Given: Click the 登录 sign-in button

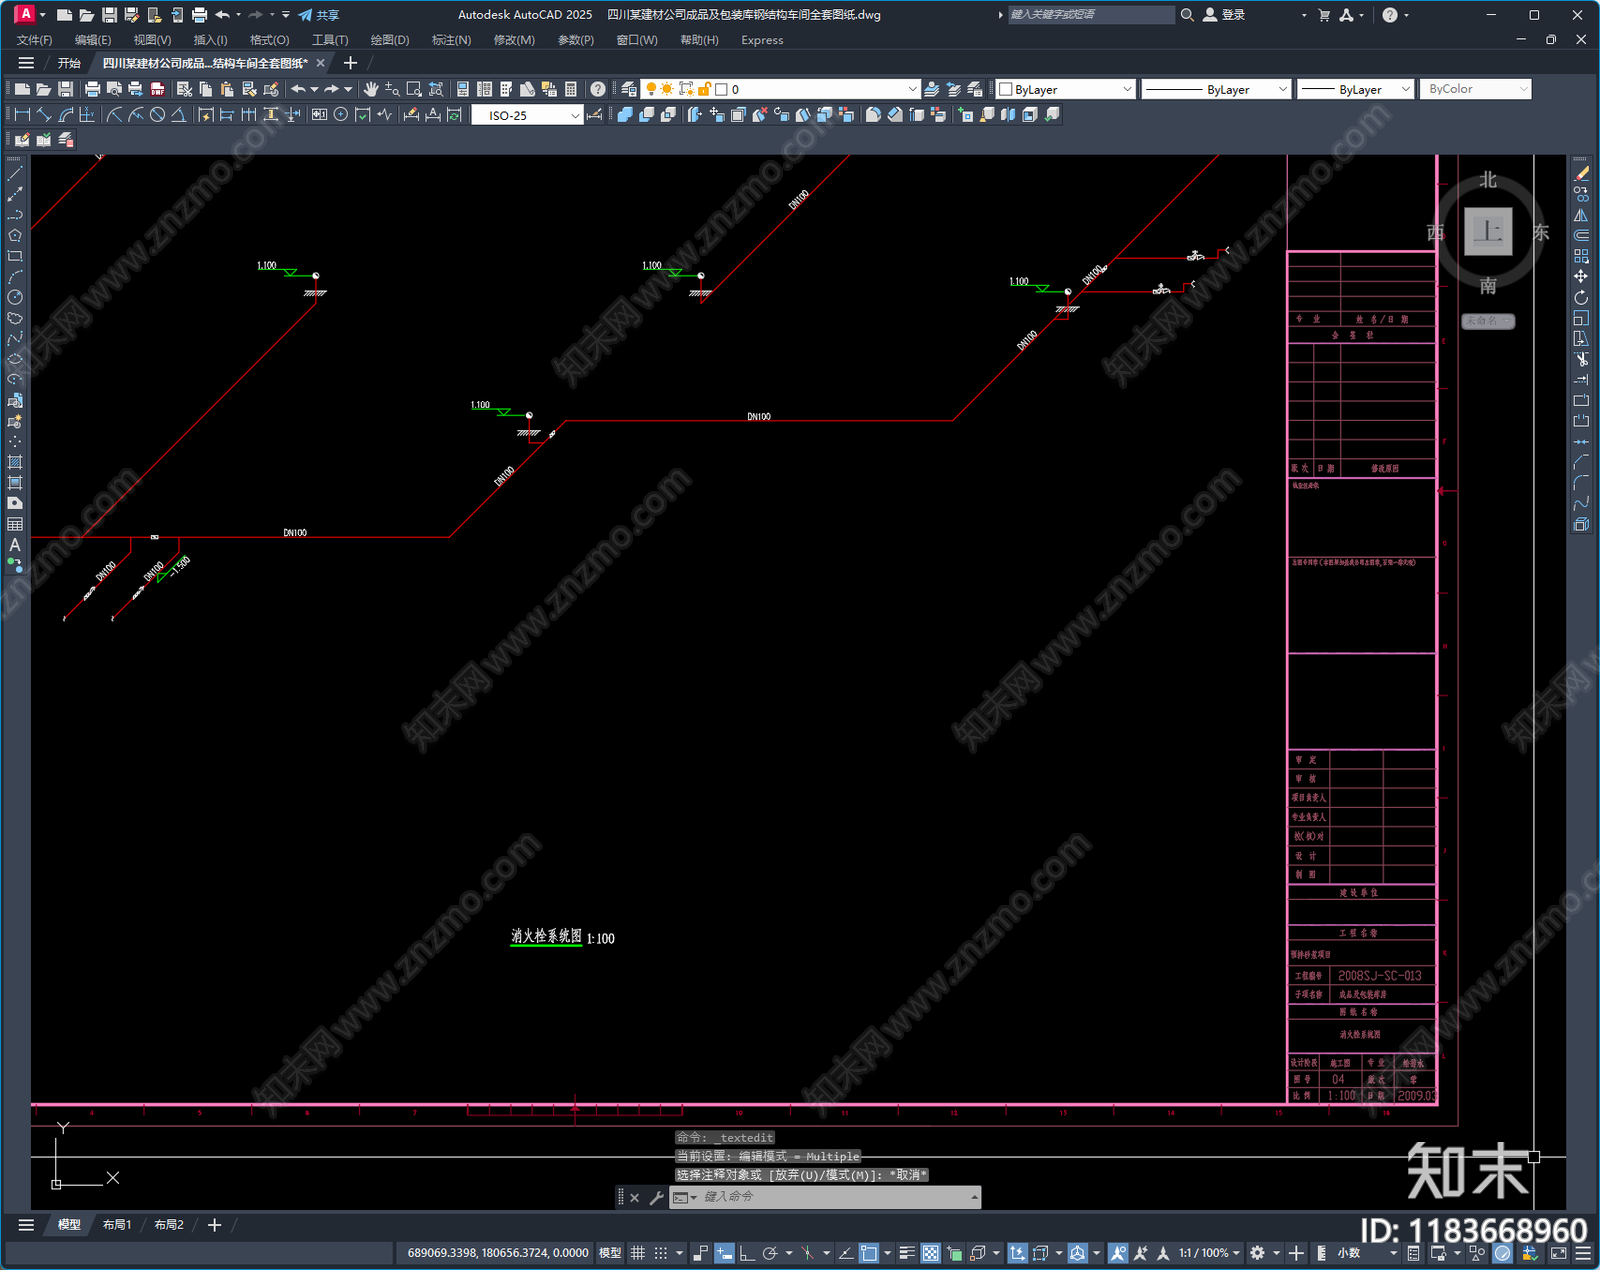Looking at the screenshot, I should tap(1224, 15).
